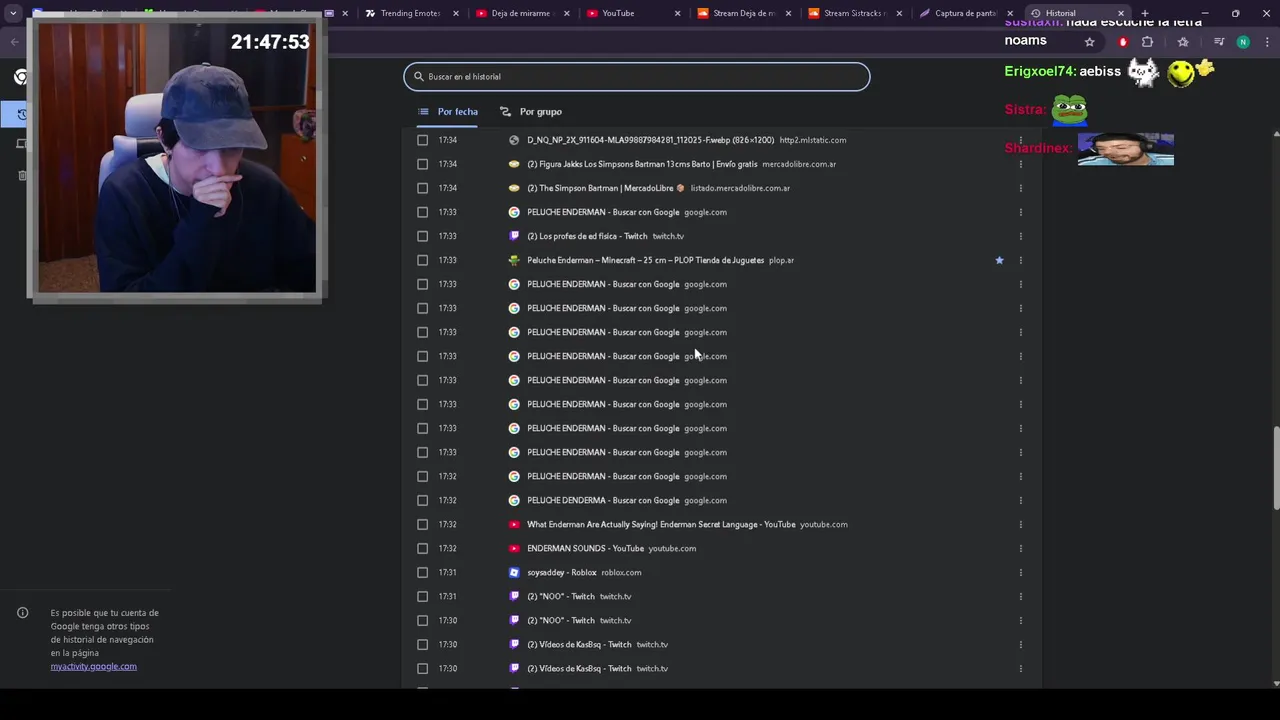Image resolution: width=1280 pixels, height=720 pixels.
Task: Open three-dot menu for Figura Jakks row
Action: (1020, 164)
